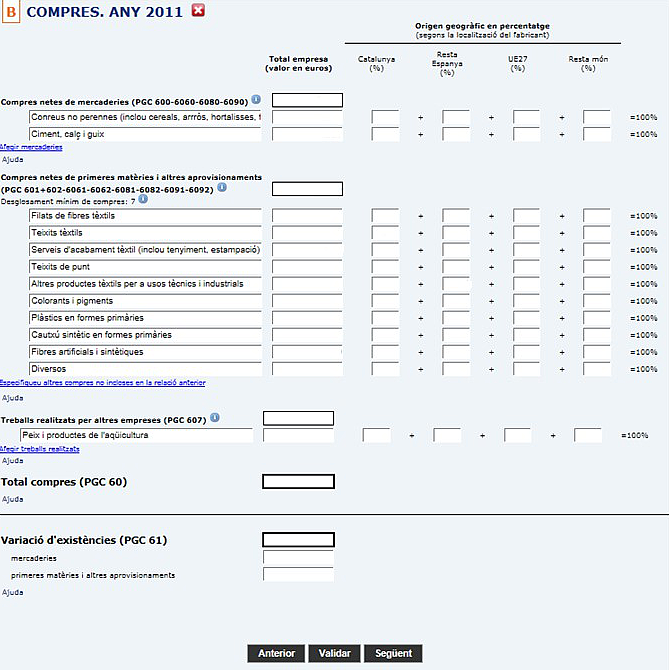The width and height of the screenshot is (669, 670).
Task: Open info icon beside PGC 601+602 primeres matèries code
Action: pos(221,187)
